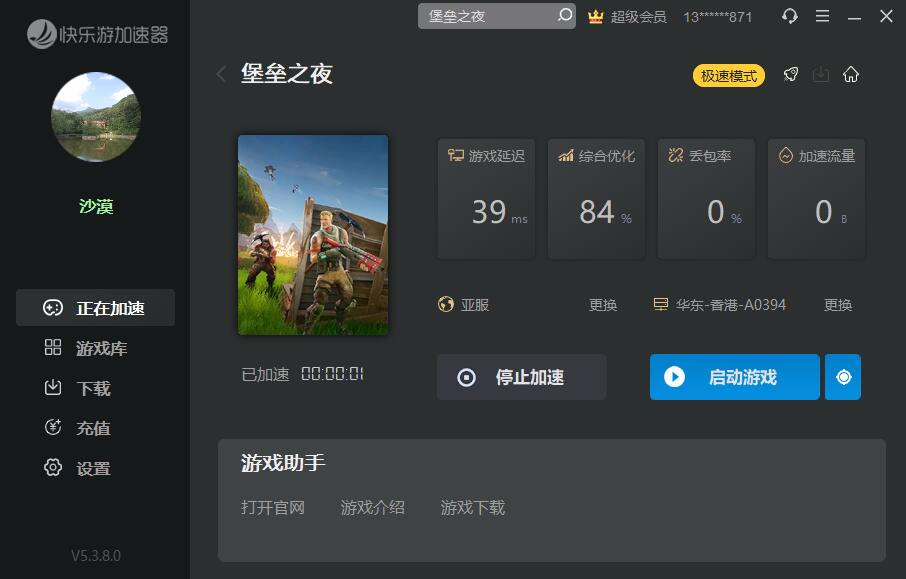Change region via 更换 next to 亚服

point(603,305)
